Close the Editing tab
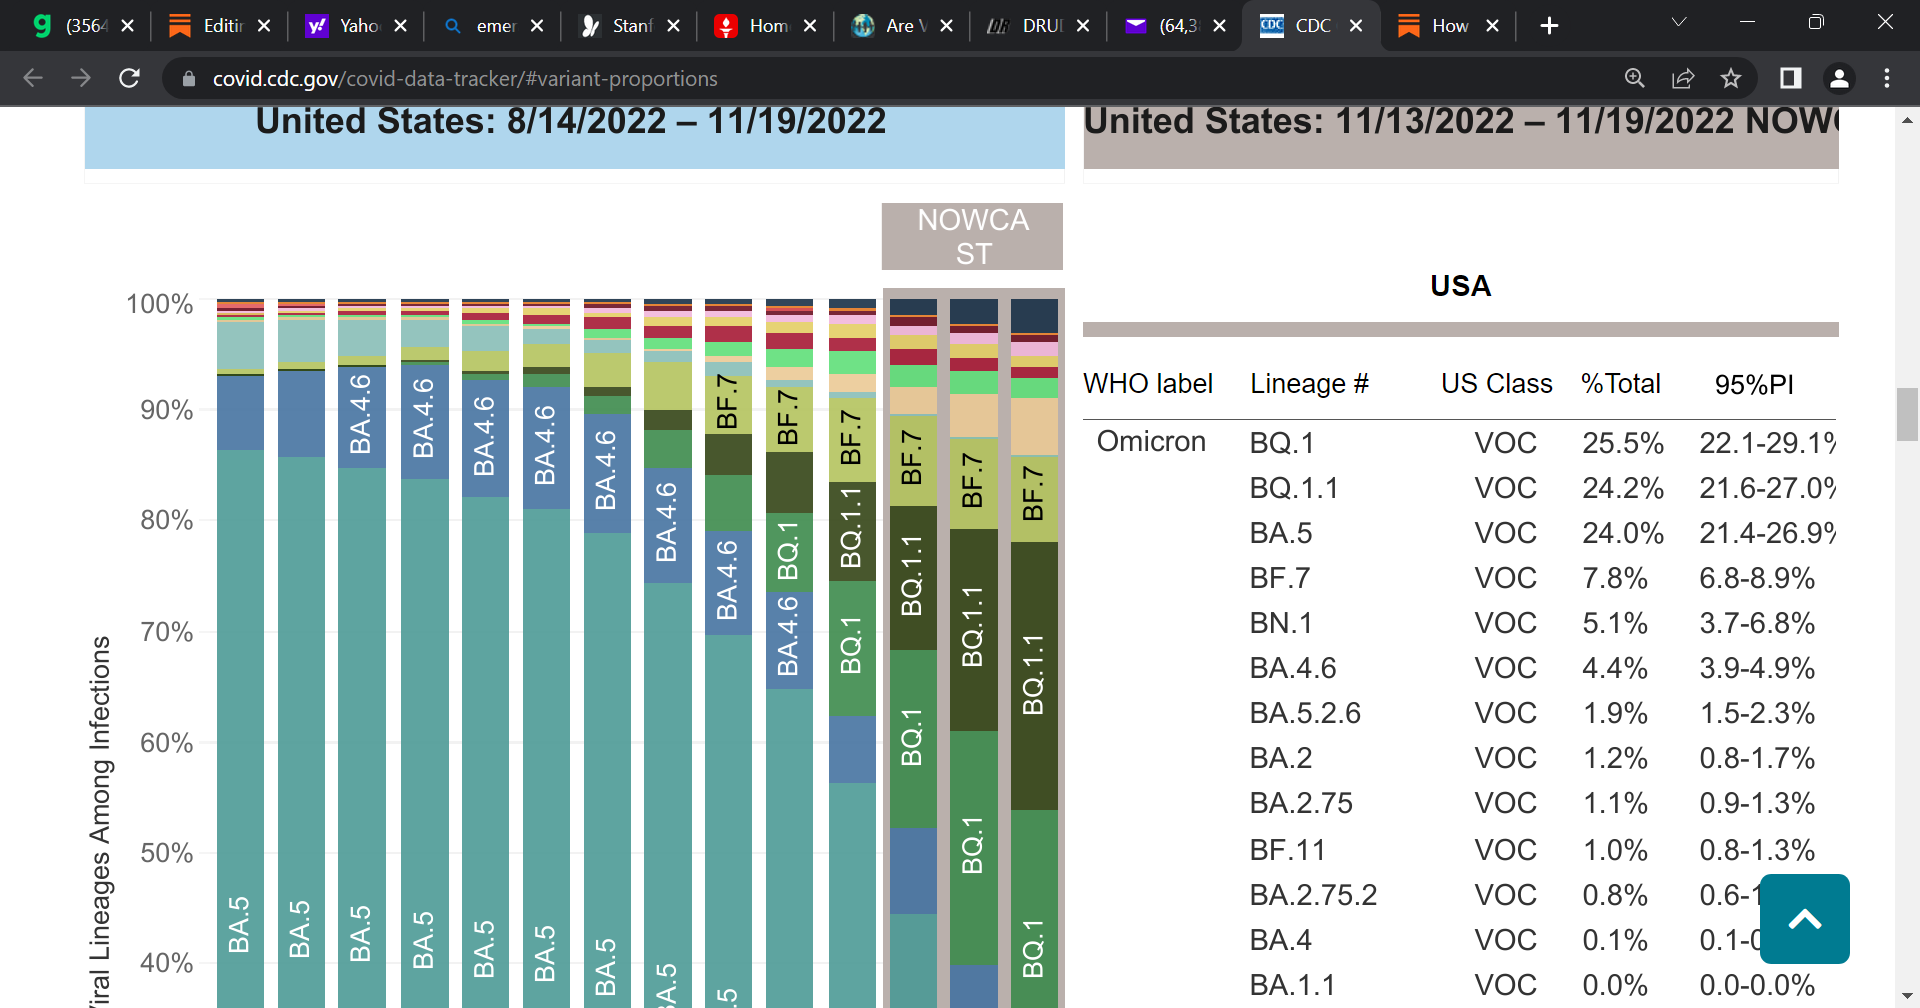Image resolution: width=1920 pixels, height=1008 pixels. coord(264,26)
